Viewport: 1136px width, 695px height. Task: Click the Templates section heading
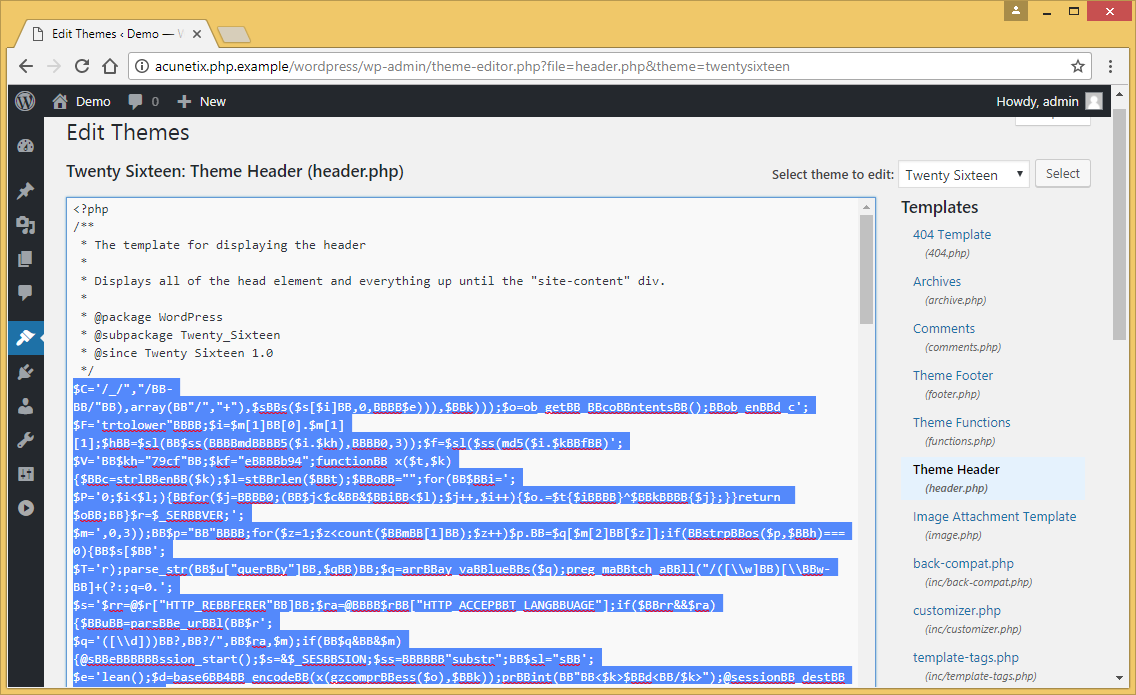coord(940,207)
